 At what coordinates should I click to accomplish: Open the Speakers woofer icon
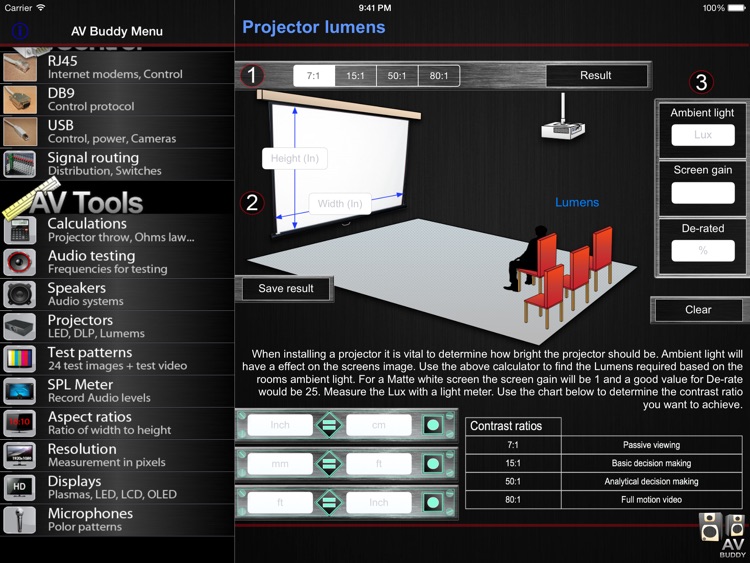[x=20, y=294]
